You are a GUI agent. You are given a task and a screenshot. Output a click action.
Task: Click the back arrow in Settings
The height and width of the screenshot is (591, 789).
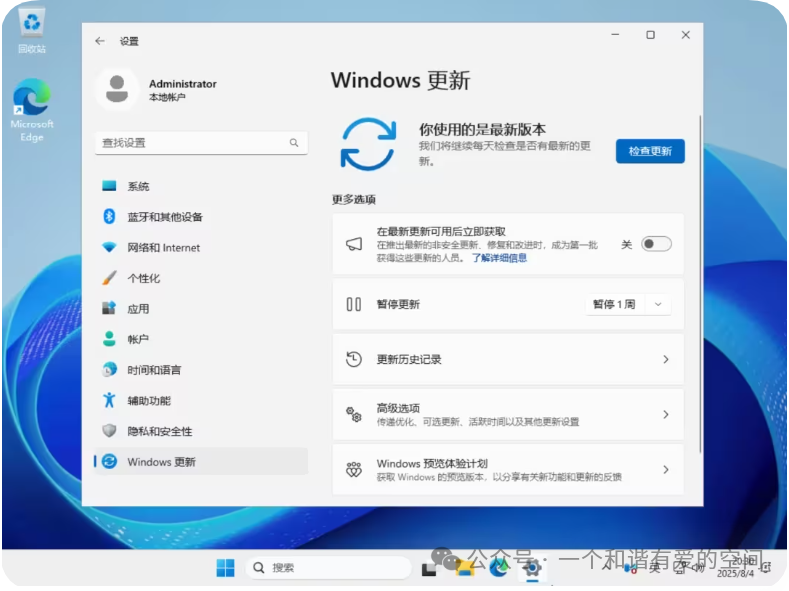point(99,41)
